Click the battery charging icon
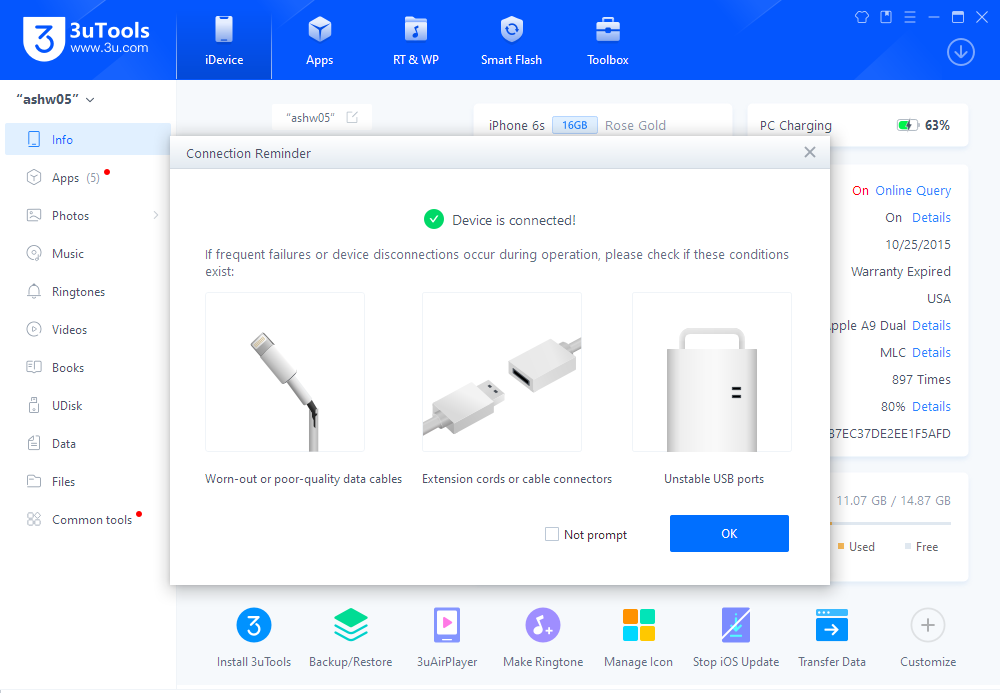Image resolution: width=1000 pixels, height=693 pixels. point(908,125)
